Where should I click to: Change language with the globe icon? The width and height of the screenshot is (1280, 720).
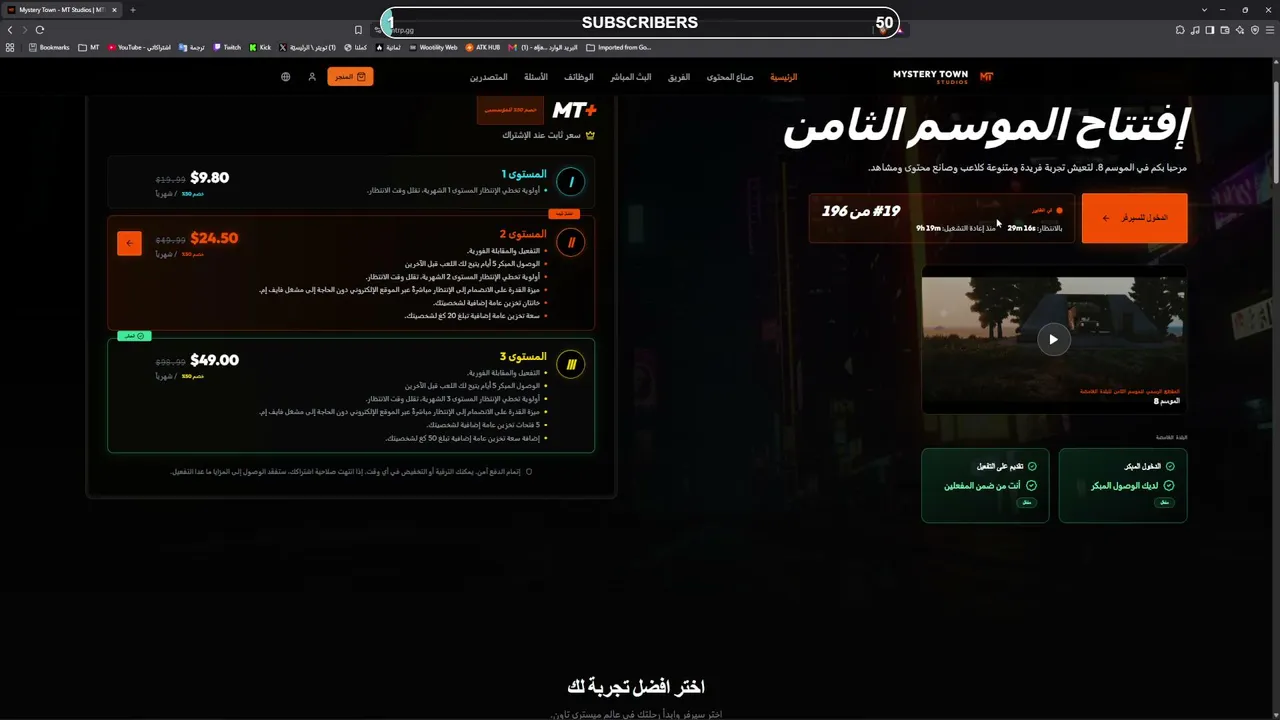[285, 77]
